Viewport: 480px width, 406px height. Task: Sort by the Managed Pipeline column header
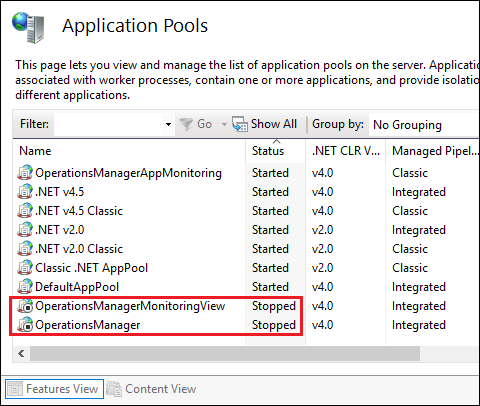(433, 151)
